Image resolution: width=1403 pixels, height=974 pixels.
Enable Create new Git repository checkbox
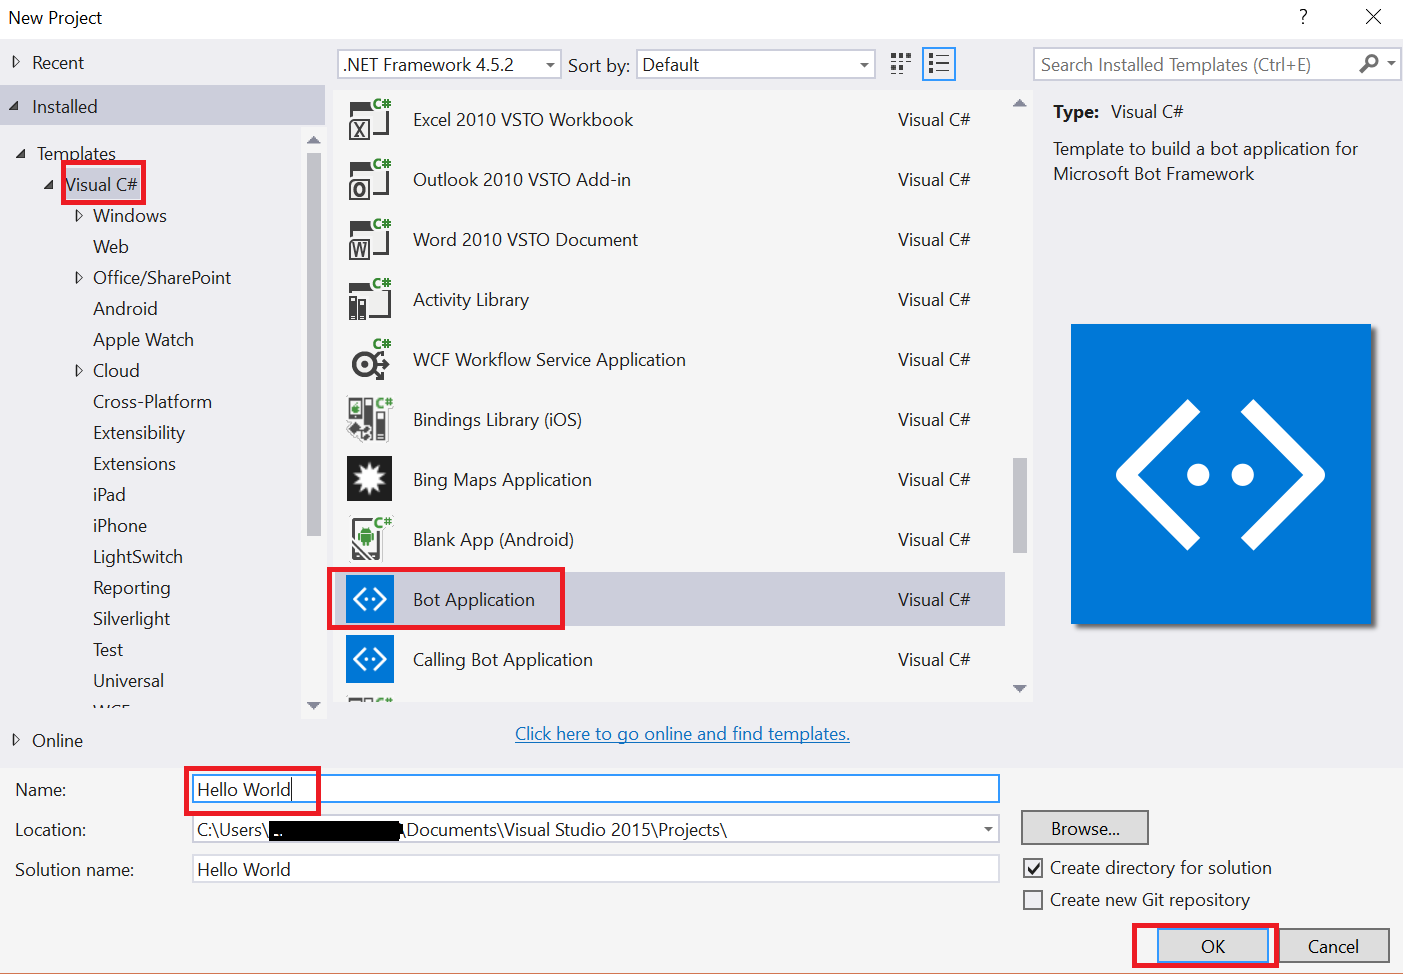point(1033,900)
